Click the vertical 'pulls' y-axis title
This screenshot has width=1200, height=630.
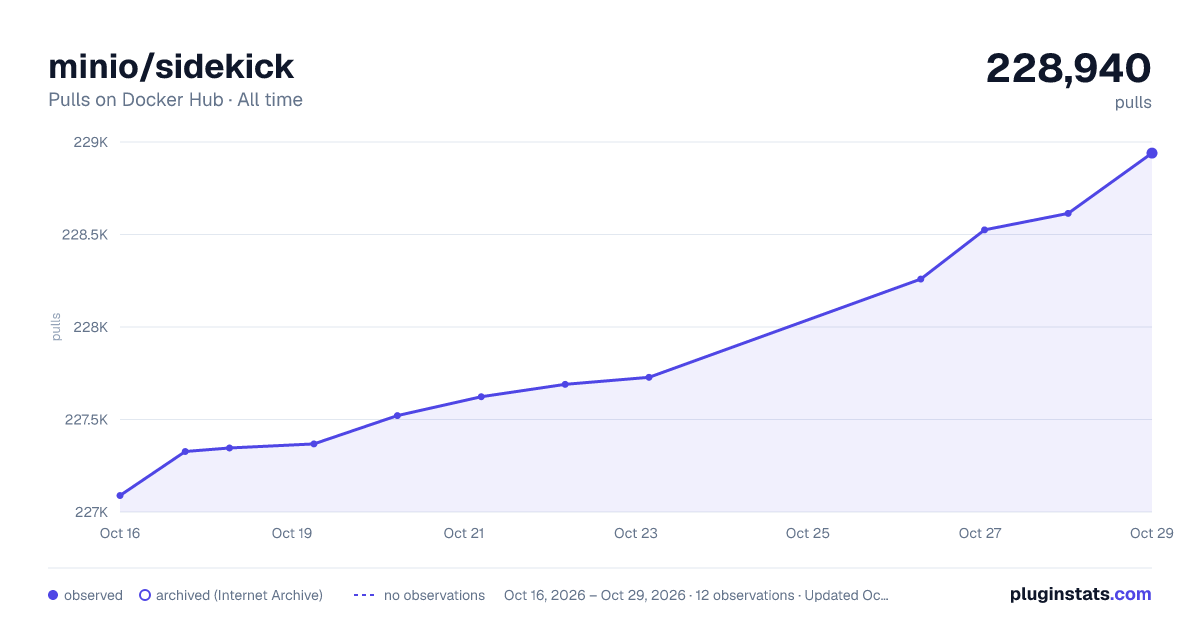pos(56,327)
